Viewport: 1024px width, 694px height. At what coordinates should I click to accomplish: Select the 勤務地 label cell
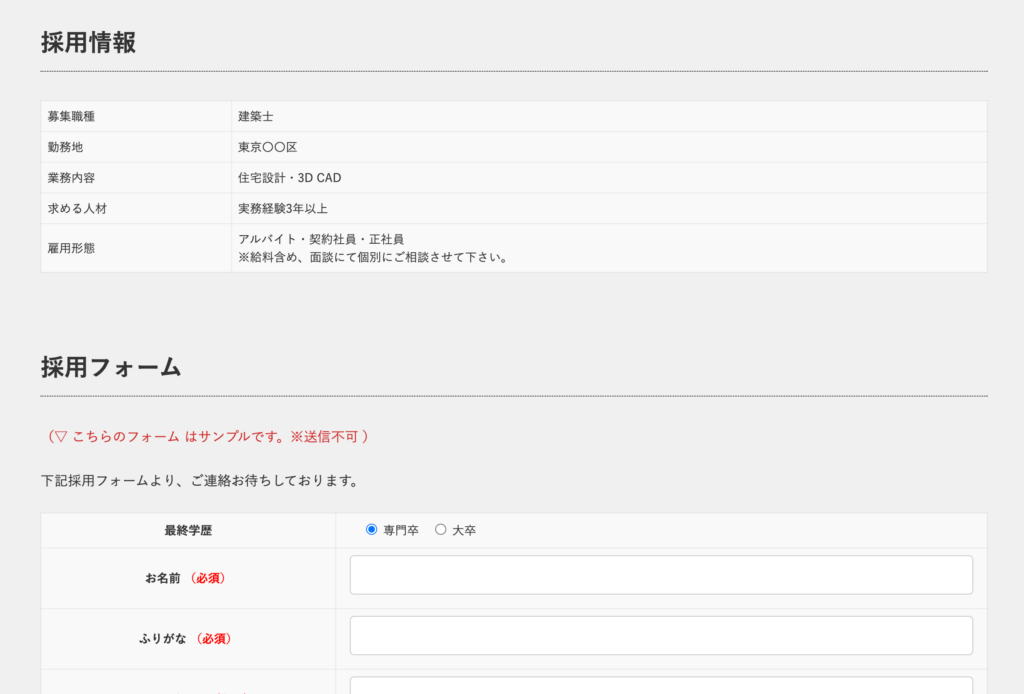[65, 147]
